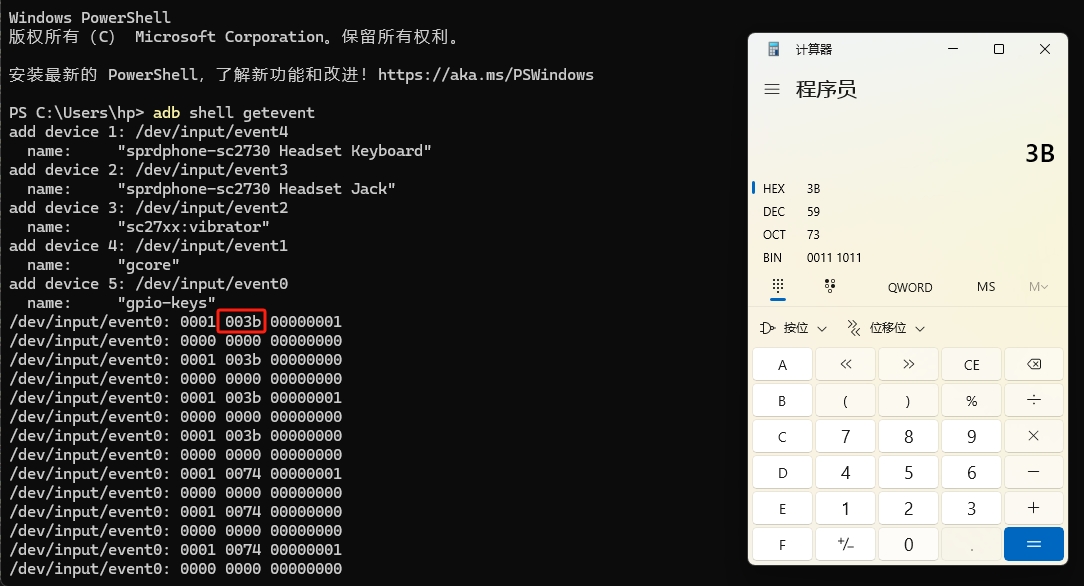Click the MS memory store button
Image resolution: width=1084 pixels, height=586 pixels.
[x=986, y=287]
